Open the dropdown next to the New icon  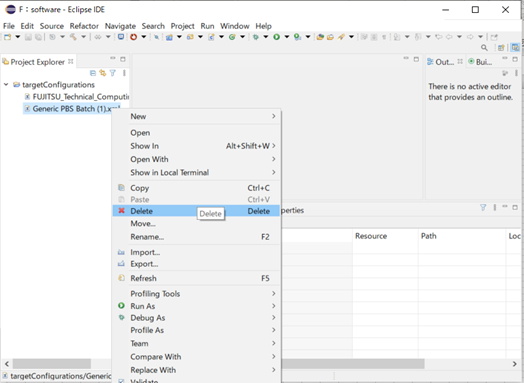point(18,37)
